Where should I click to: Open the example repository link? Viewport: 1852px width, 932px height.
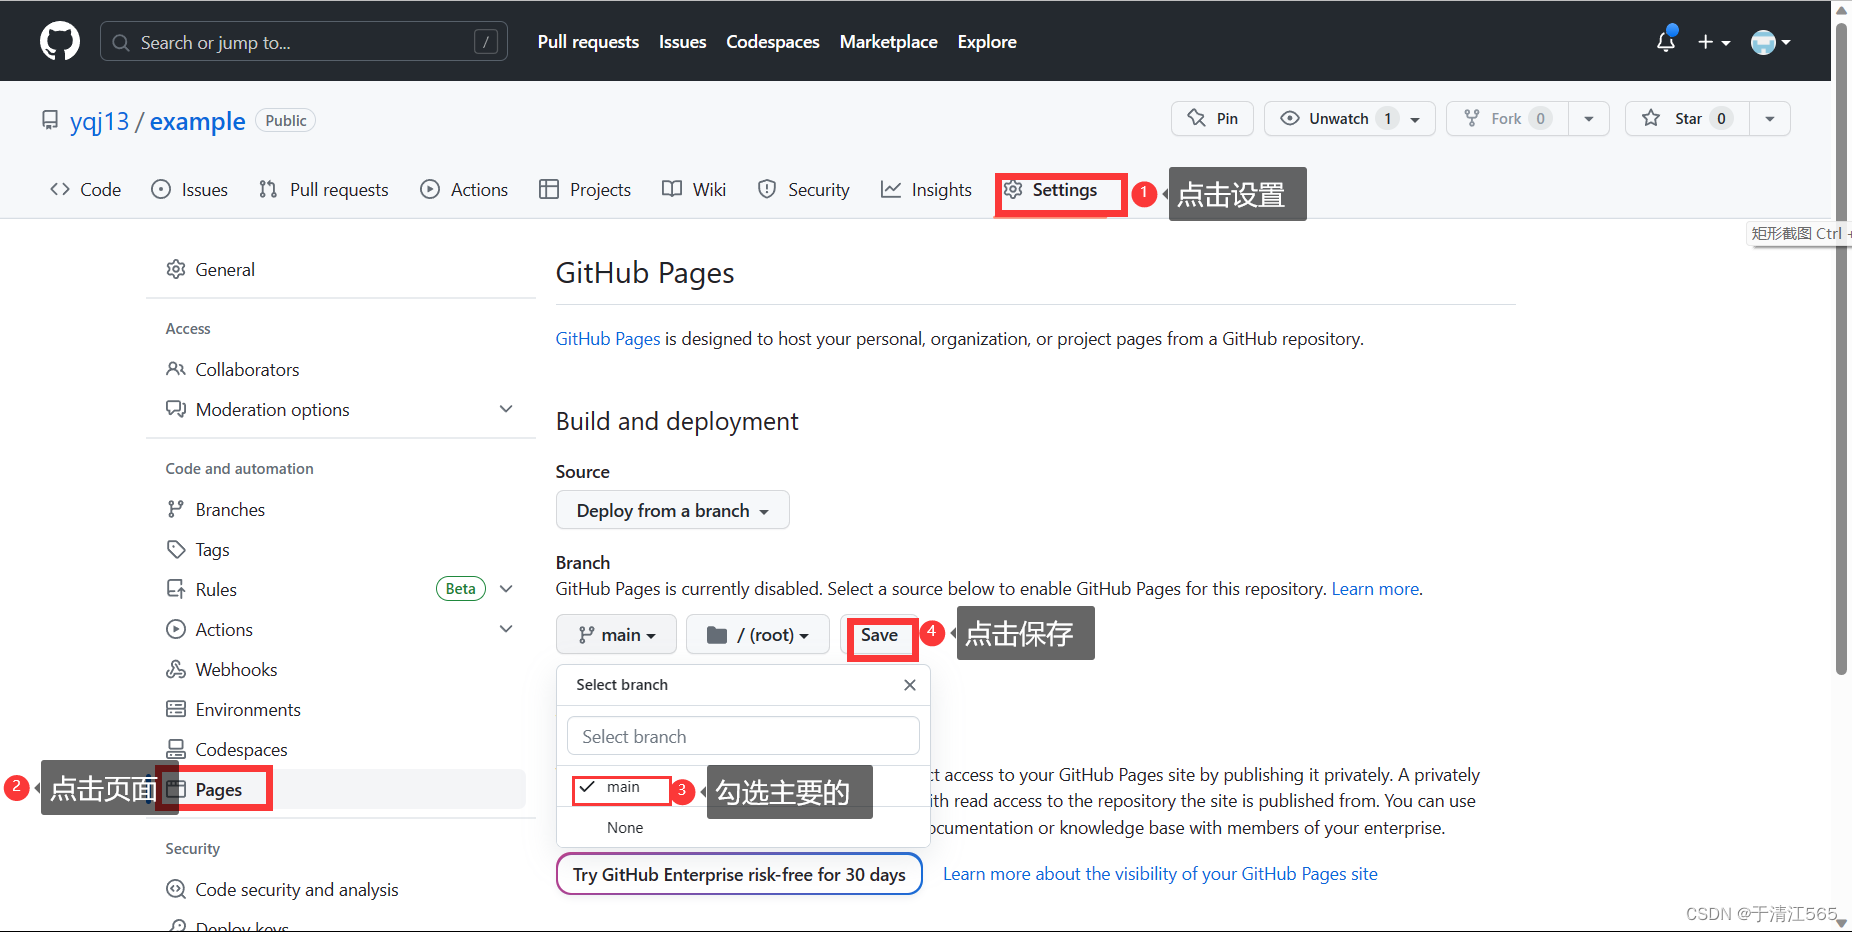[197, 122]
